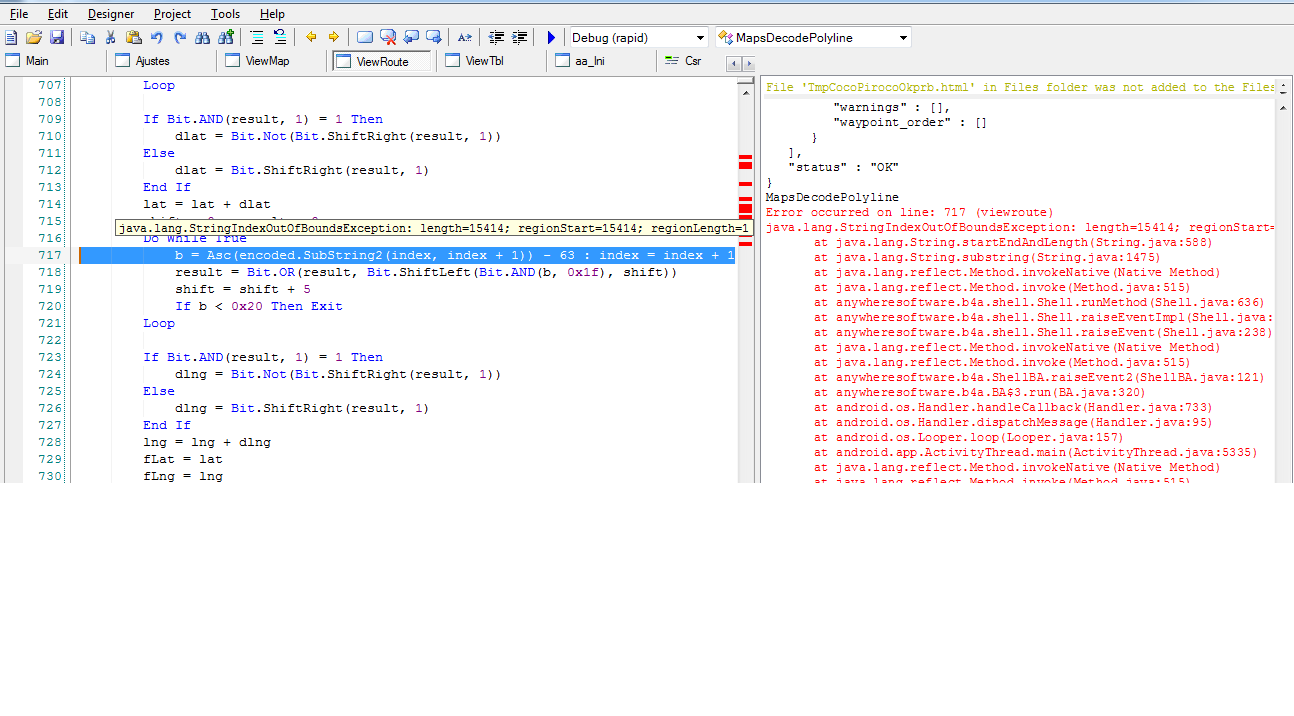Jump to the previous bookmark icon
Image resolution: width=1294 pixels, height=716 pixels.
coord(411,37)
